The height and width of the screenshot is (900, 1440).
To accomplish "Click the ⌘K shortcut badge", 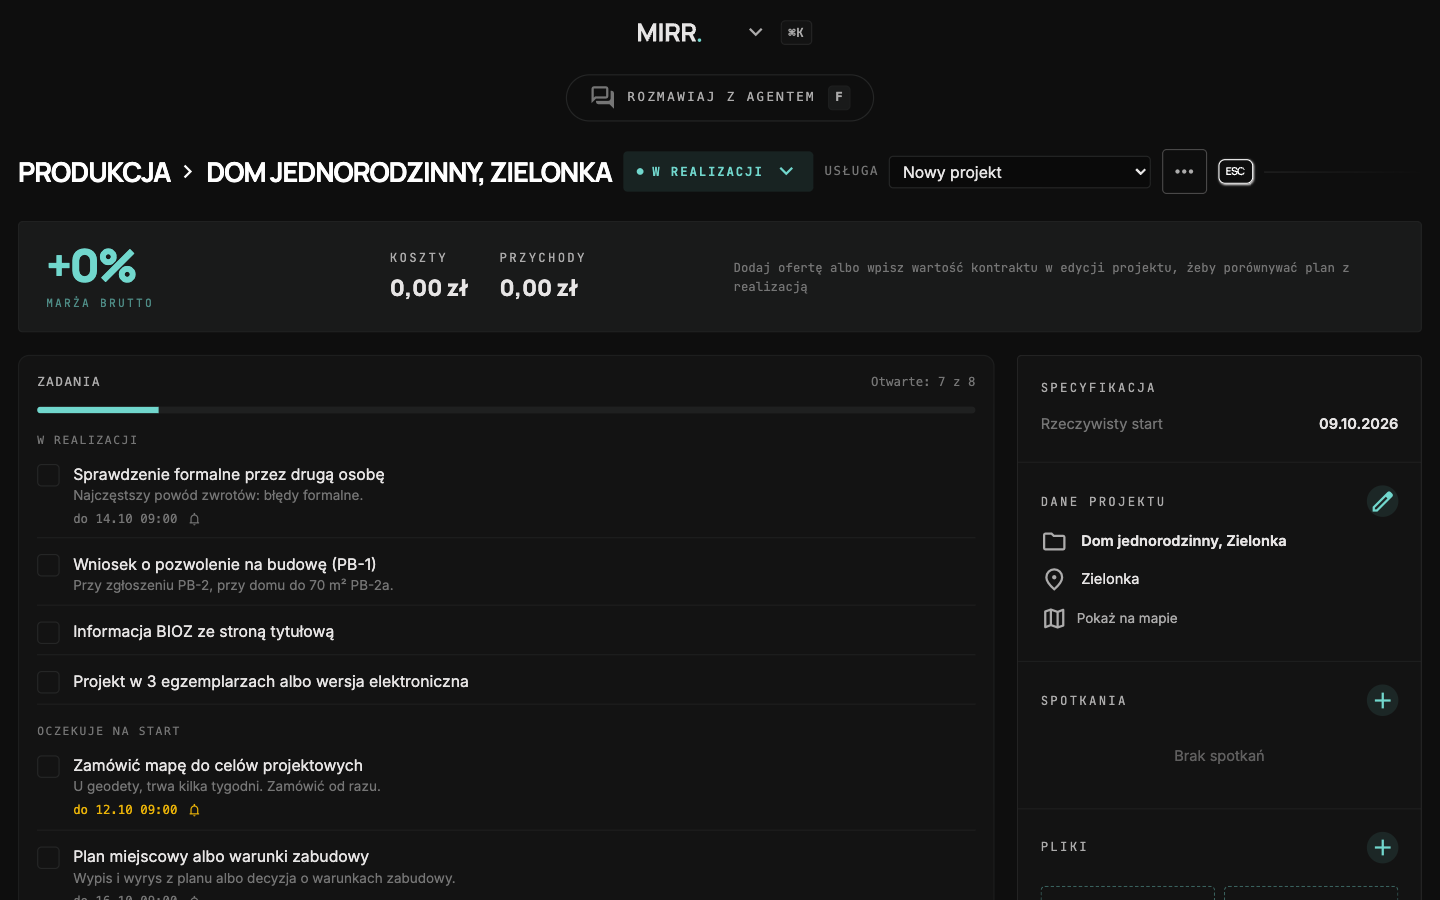I will click(x=796, y=33).
